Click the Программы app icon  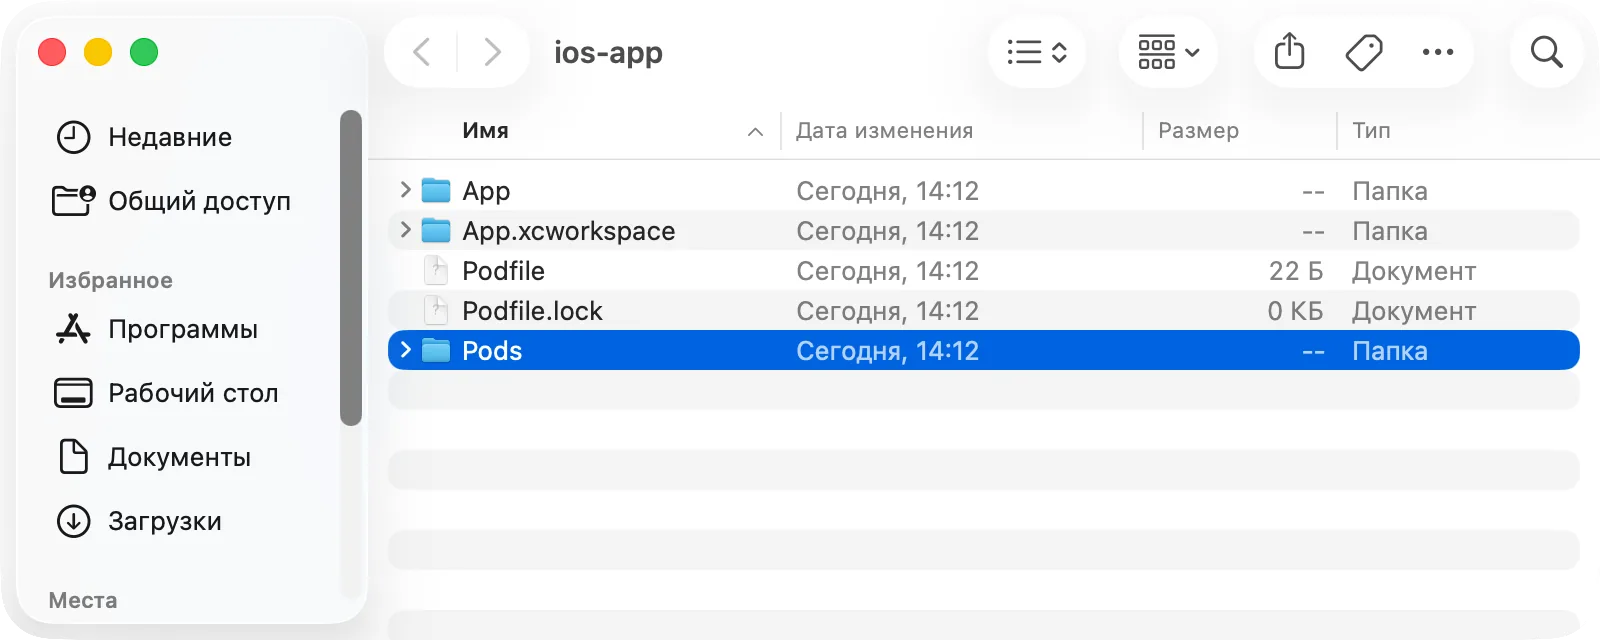click(73, 329)
